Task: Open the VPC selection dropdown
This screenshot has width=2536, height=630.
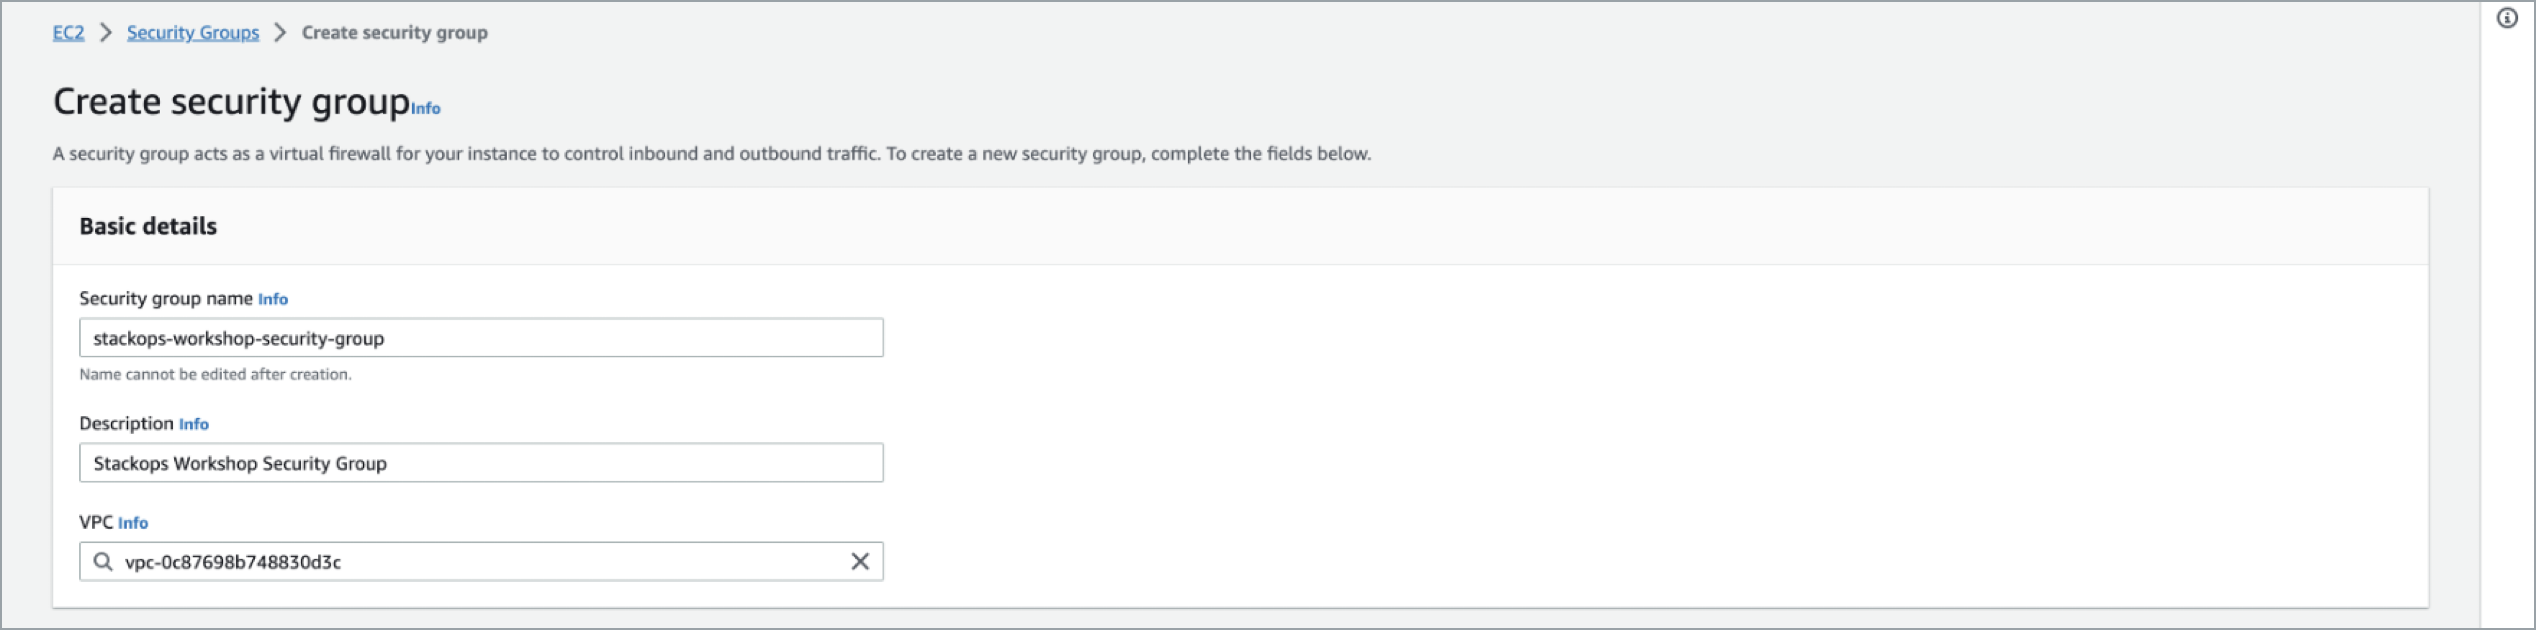Action: click(x=480, y=561)
